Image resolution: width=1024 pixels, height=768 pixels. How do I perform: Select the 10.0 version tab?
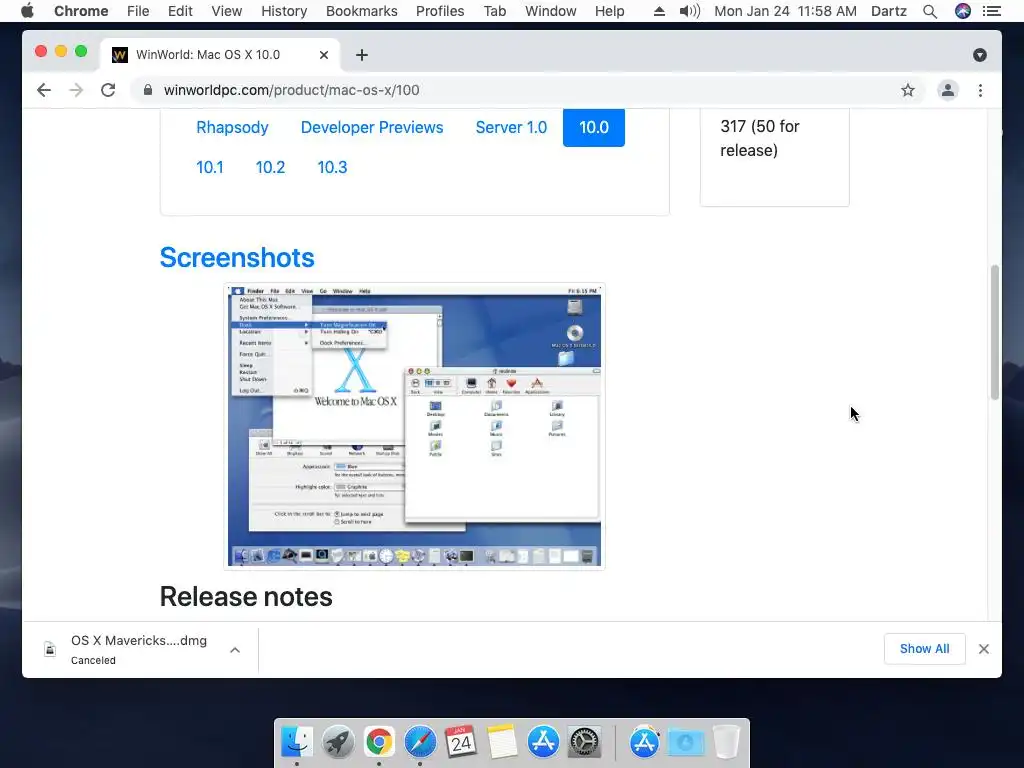[x=594, y=127]
